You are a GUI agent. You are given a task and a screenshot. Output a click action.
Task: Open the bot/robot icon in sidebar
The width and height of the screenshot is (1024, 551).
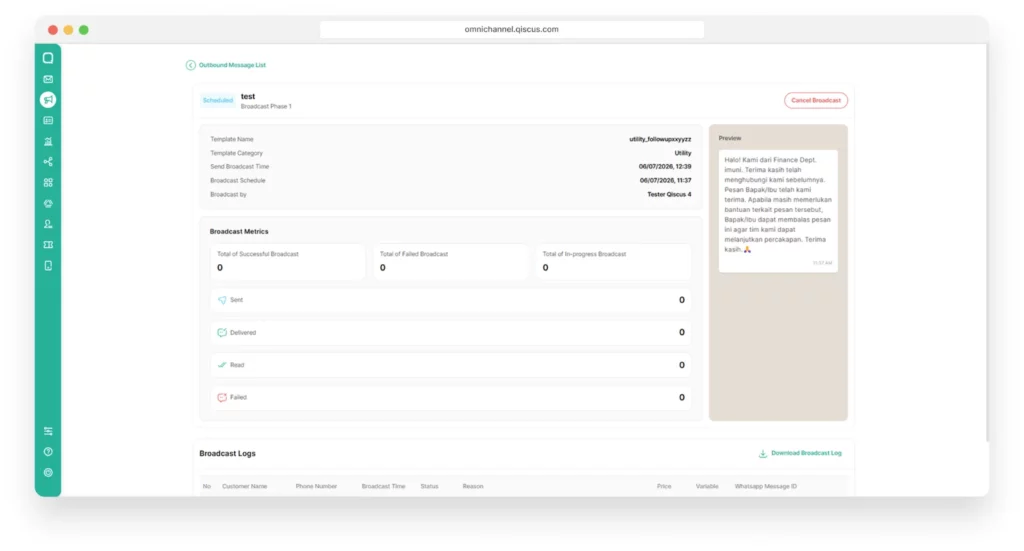point(48,204)
